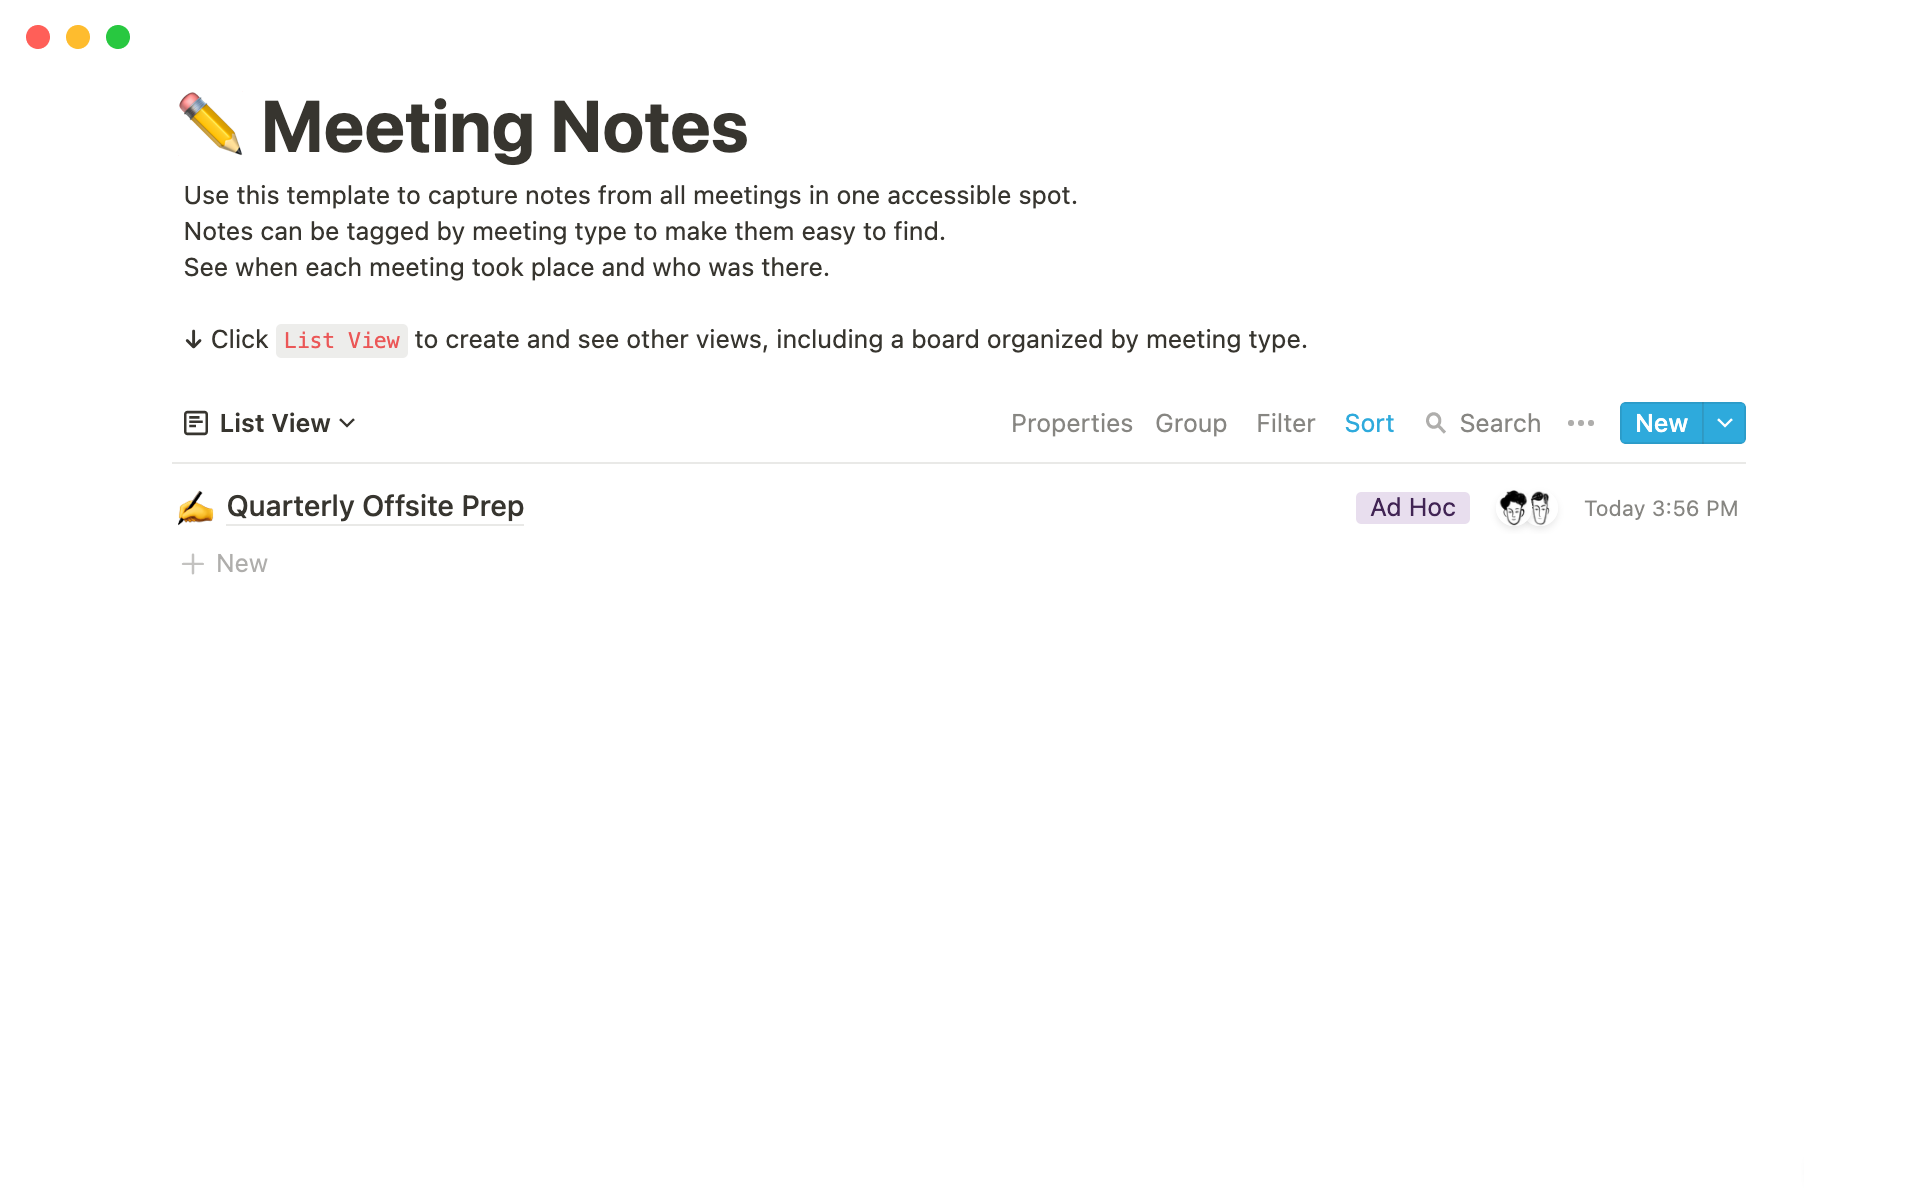Click the Filter menu item
1920x1200 pixels.
click(x=1283, y=423)
